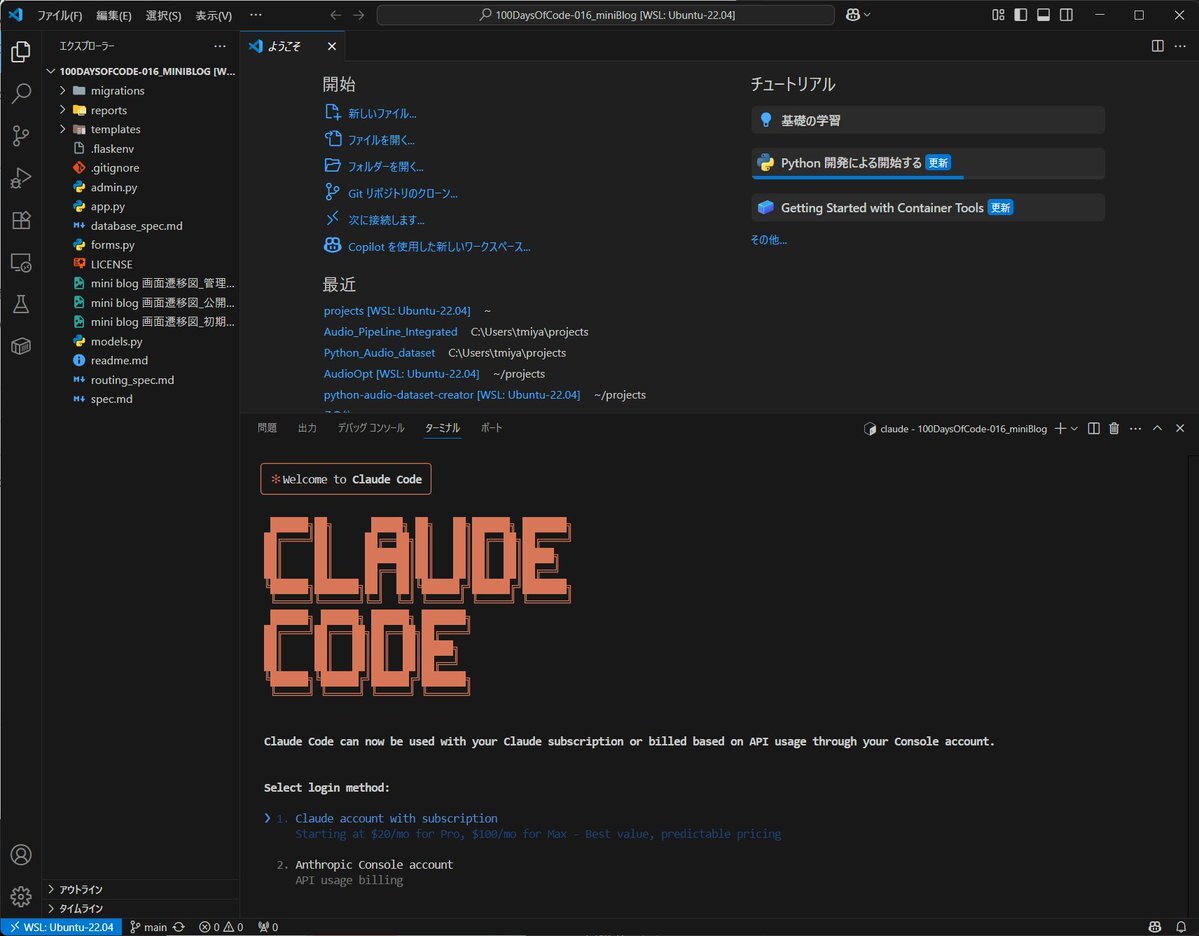Open the editor more actions ellipsis

click(x=1180, y=46)
